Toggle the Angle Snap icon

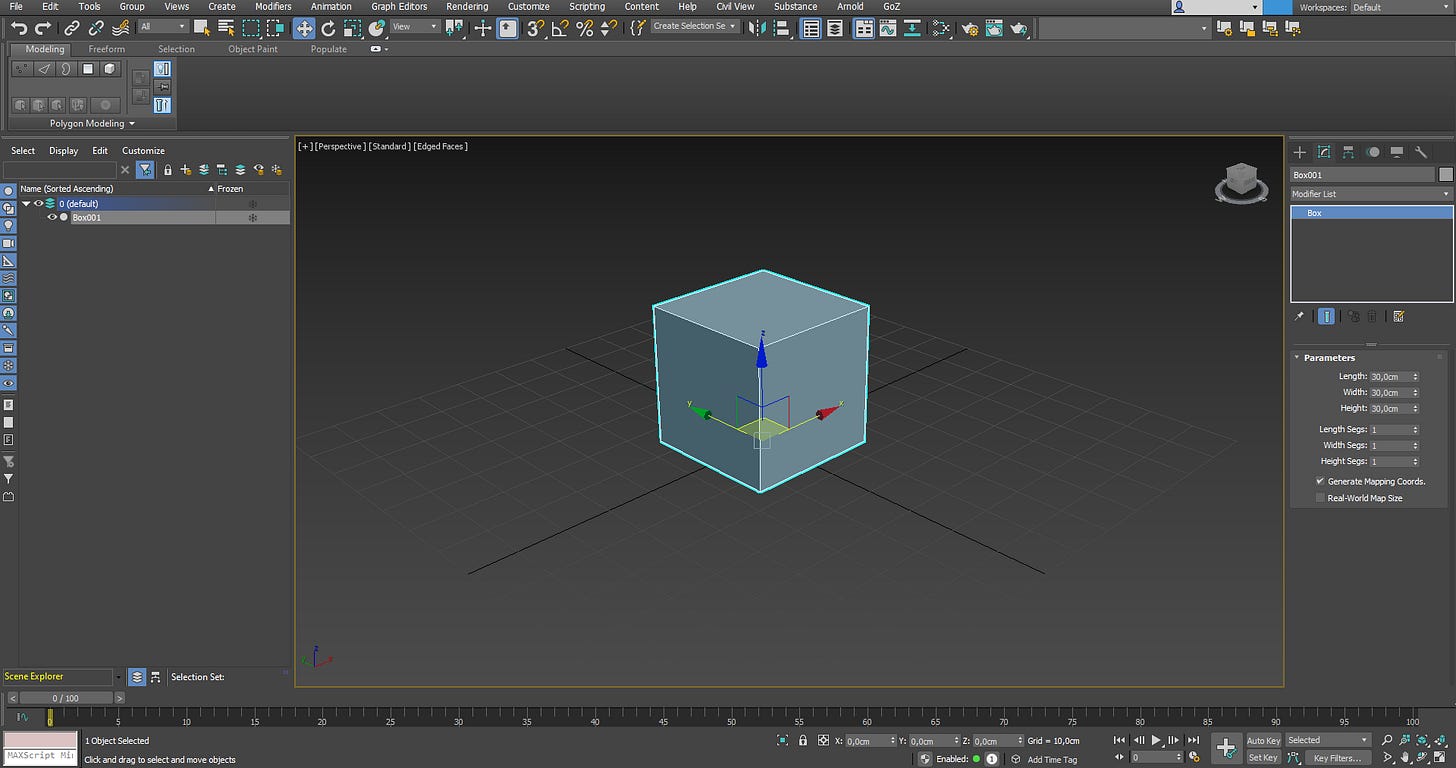560,28
